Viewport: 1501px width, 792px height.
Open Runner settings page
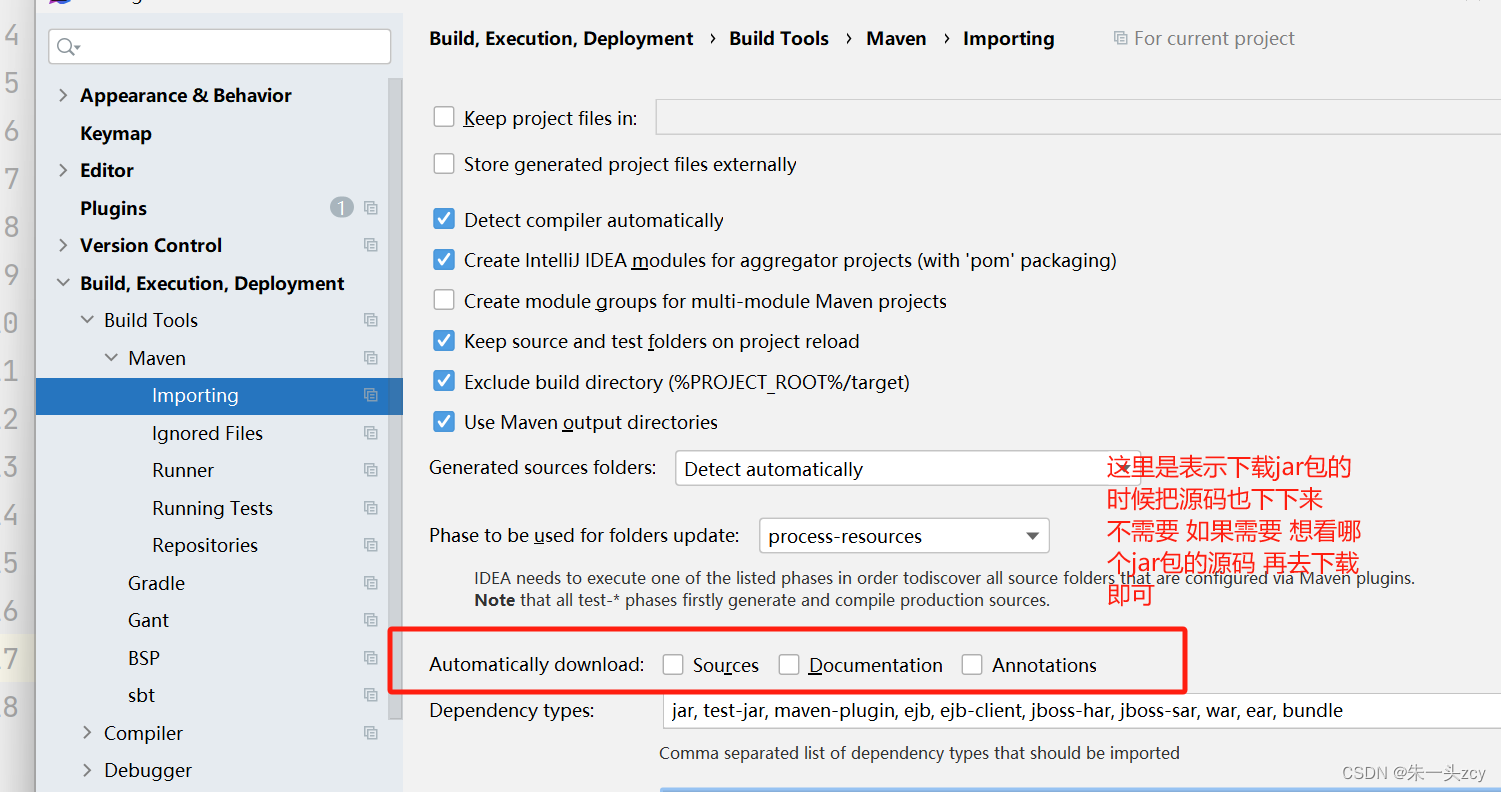click(x=183, y=470)
